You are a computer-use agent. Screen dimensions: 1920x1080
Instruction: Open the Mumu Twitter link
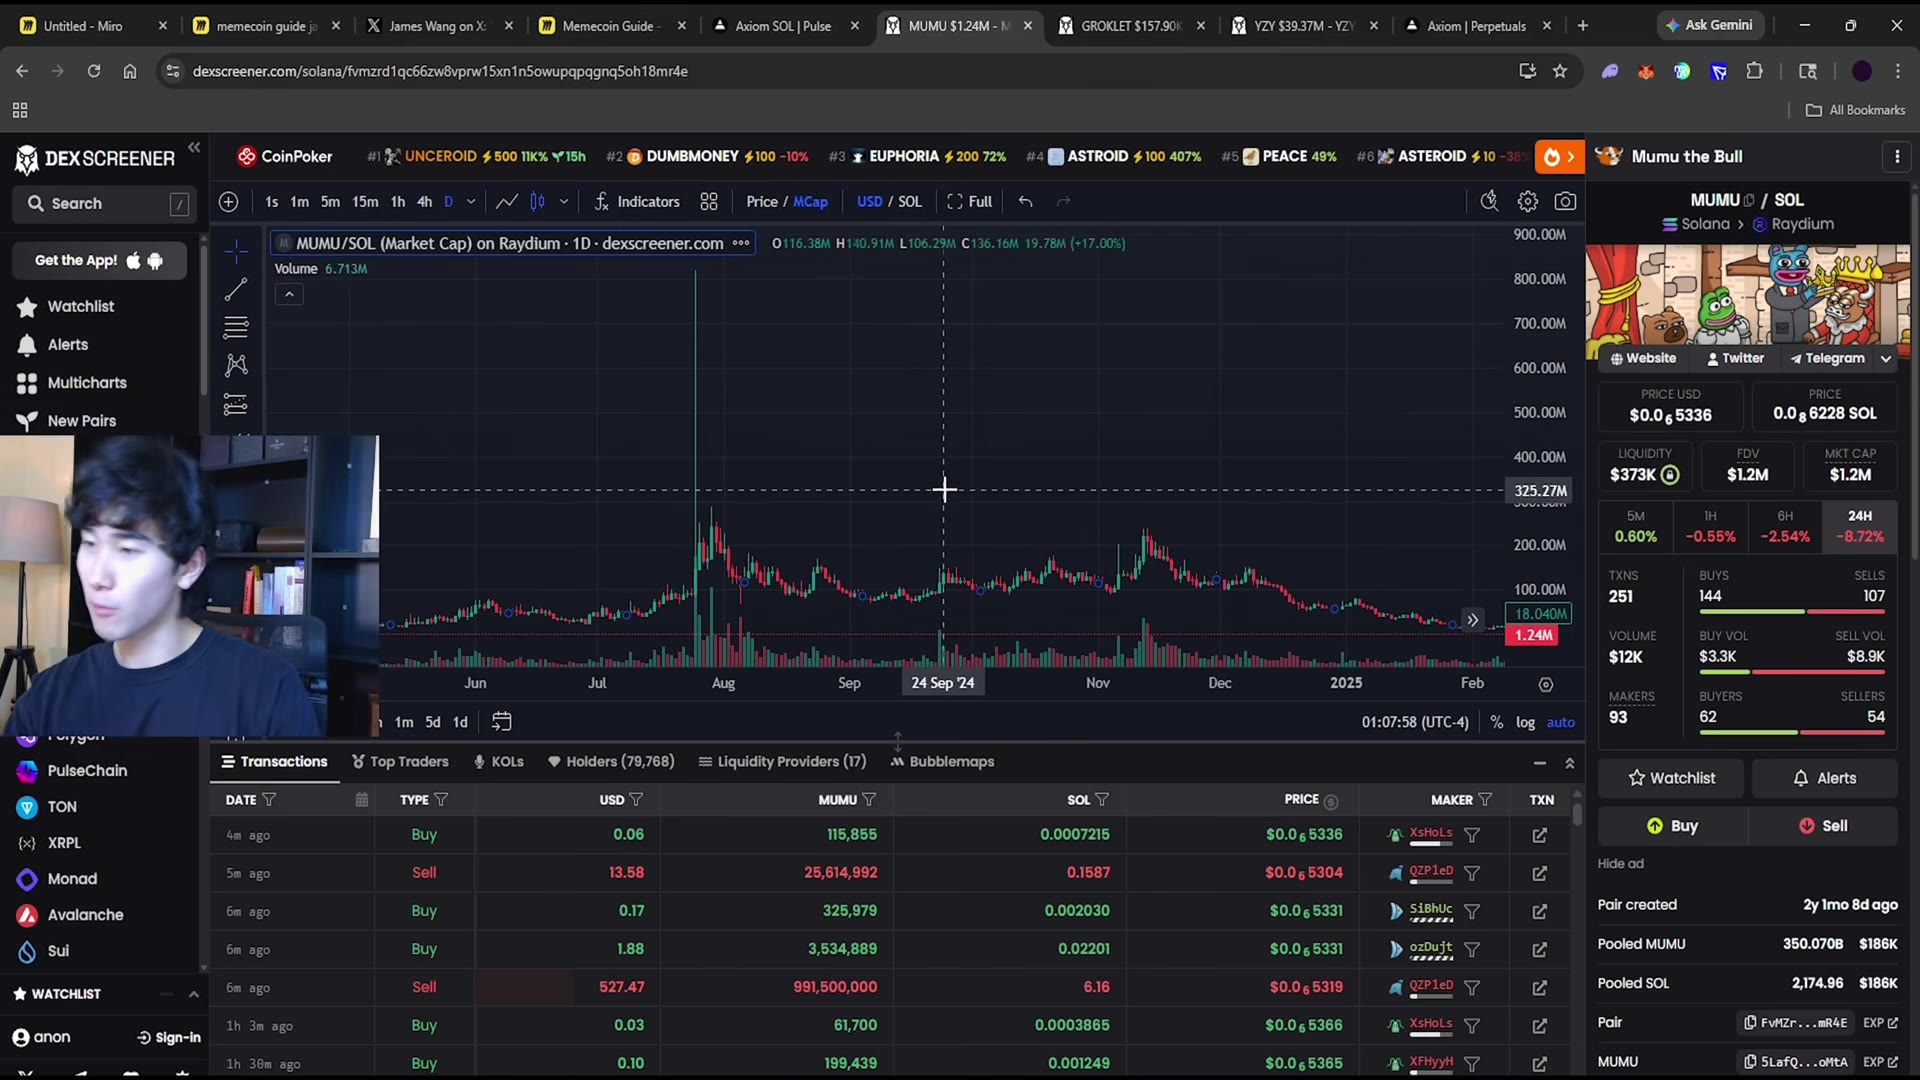(x=1735, y=358)
